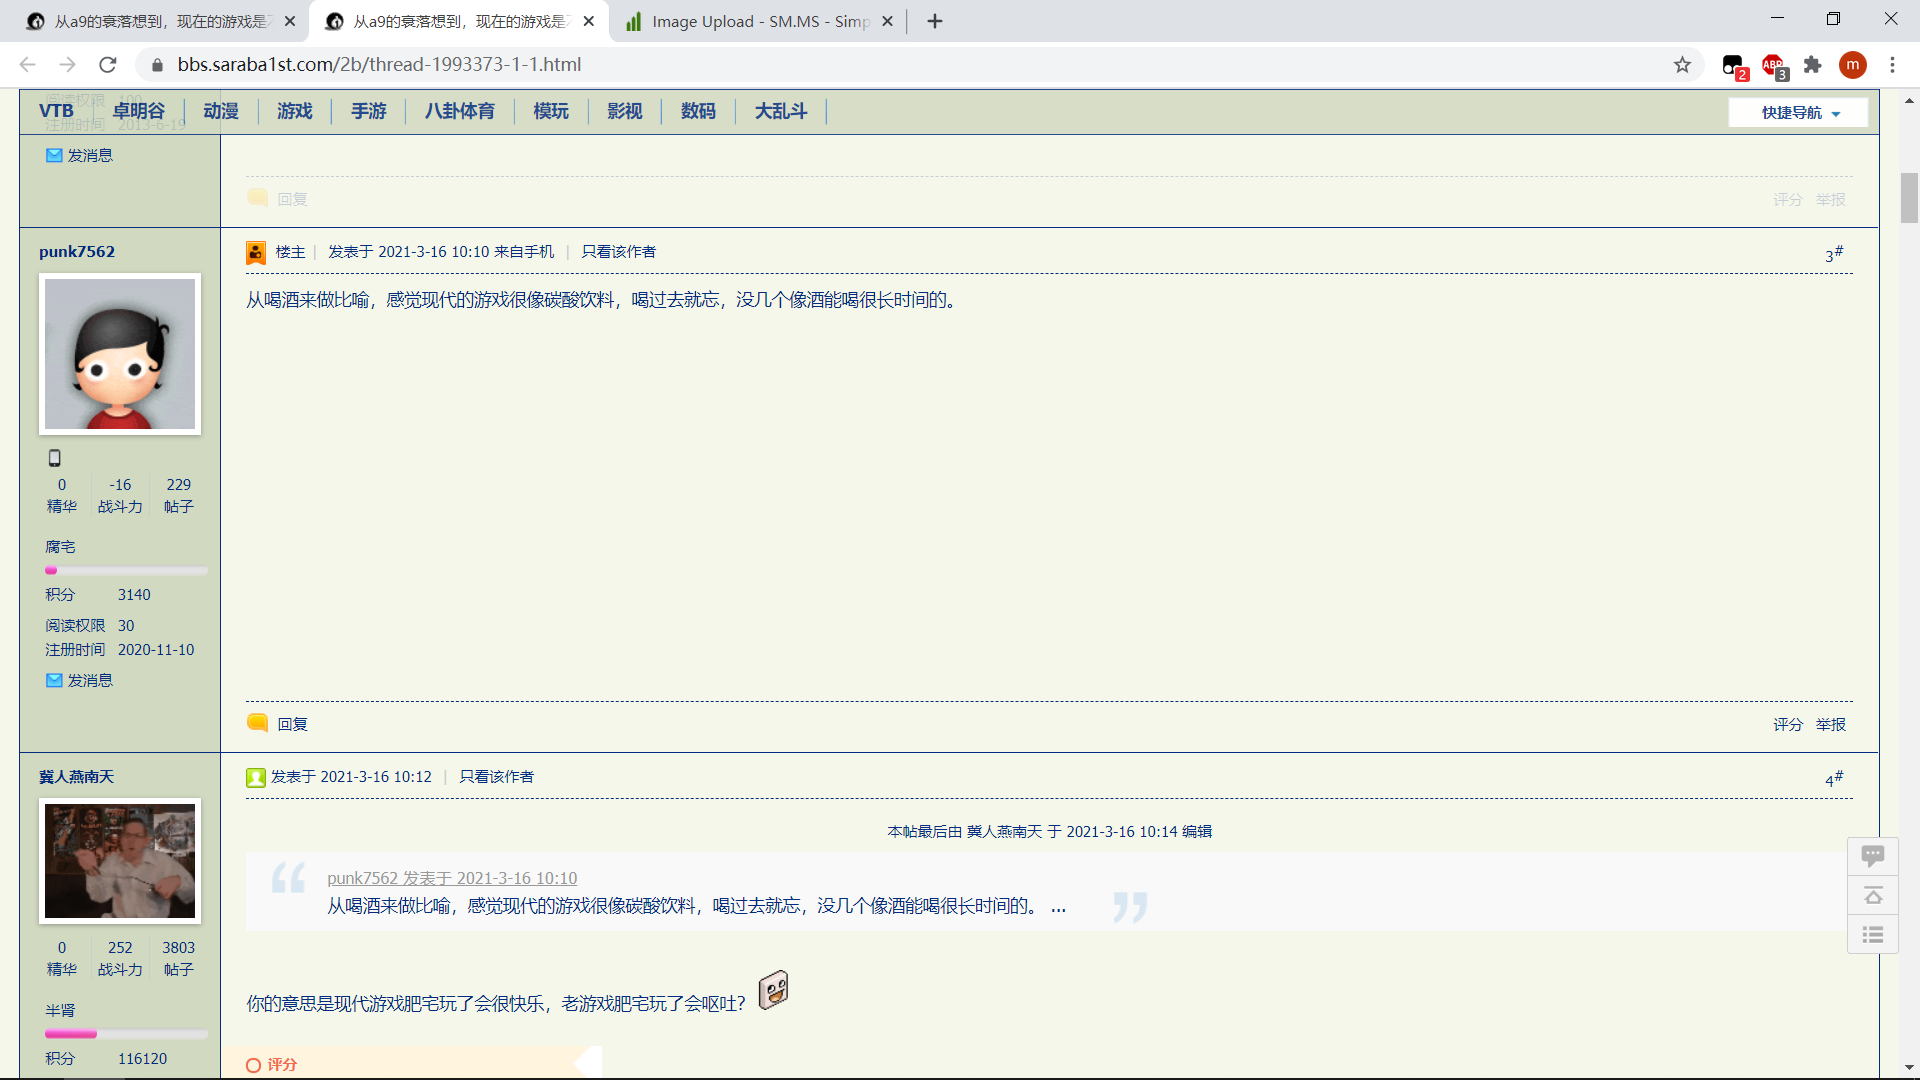1920x1080 pixels.
Task: Click the page vertical scrollbar thumb
Action: click(1909, 197)
